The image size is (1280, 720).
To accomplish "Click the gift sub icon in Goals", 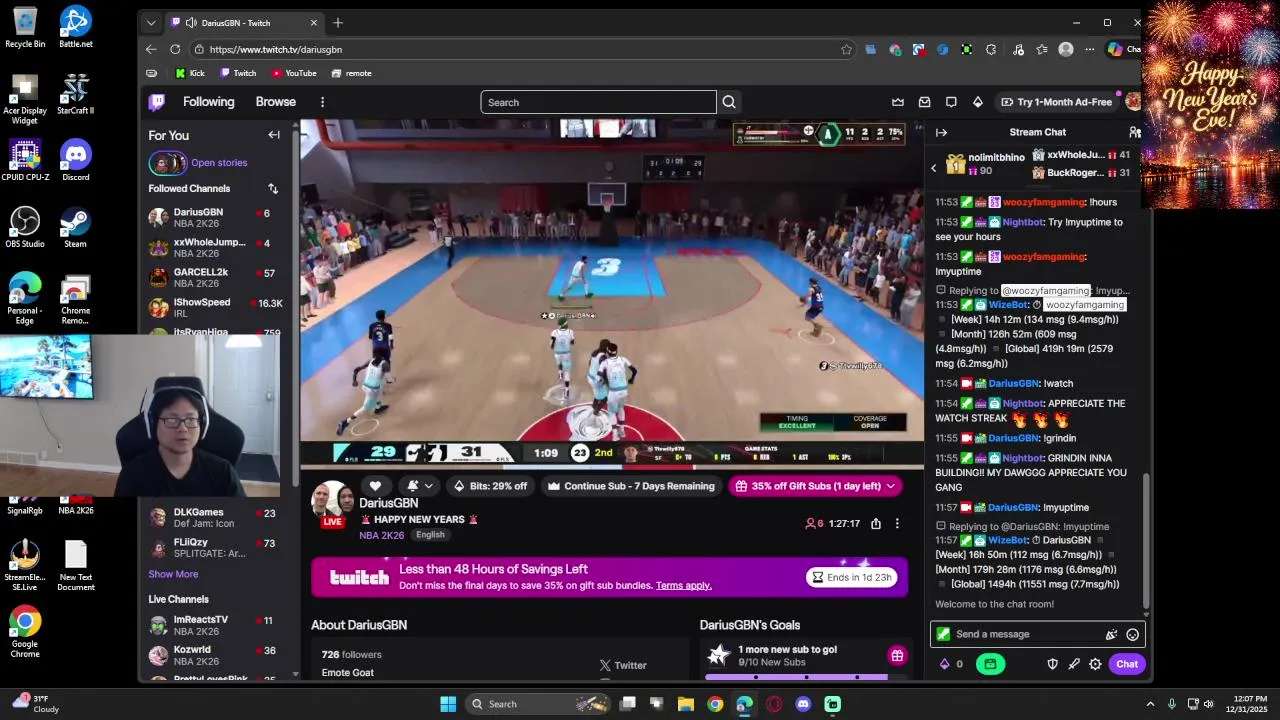I will pos(897,656).
